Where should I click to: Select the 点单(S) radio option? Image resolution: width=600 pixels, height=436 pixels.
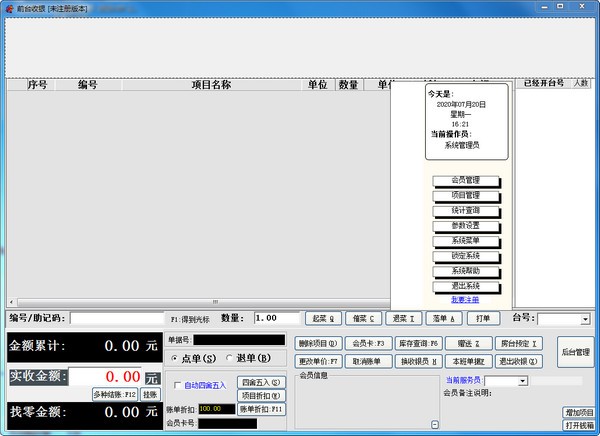[x=174, y=359]
